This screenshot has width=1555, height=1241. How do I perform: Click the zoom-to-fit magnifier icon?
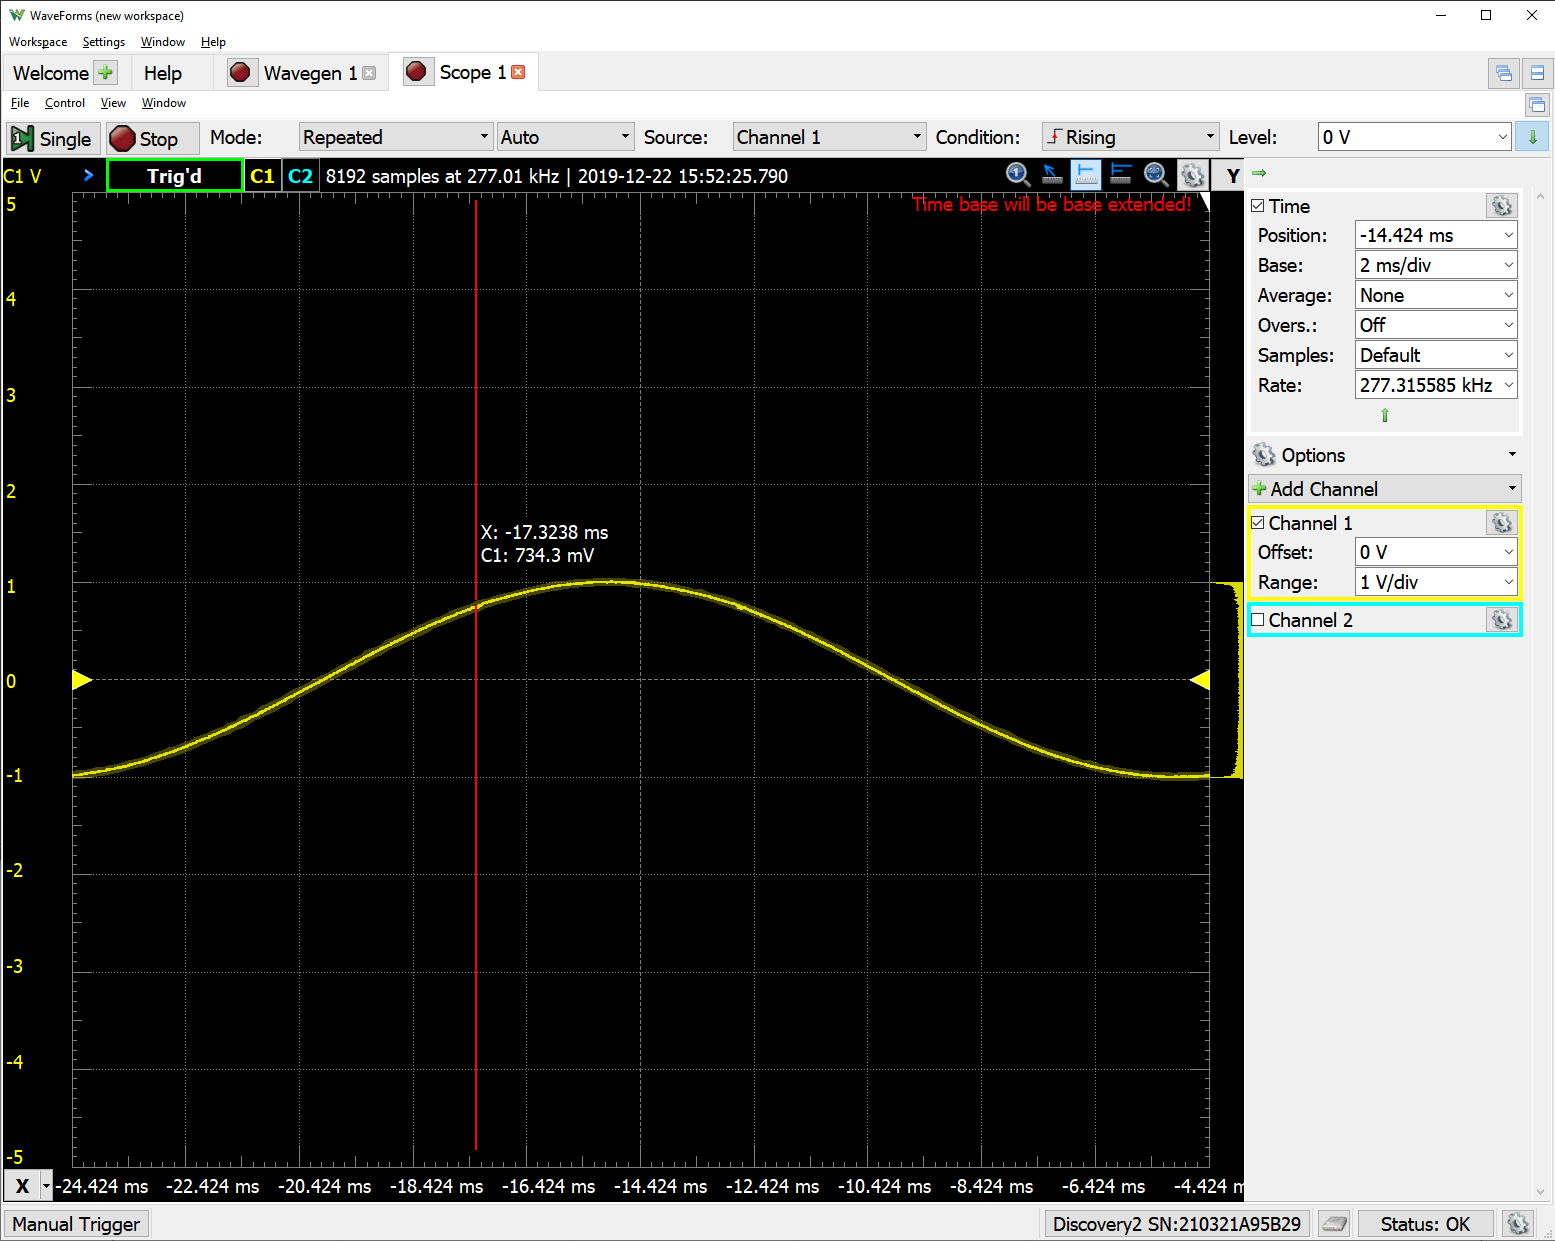click(1156, 175)
